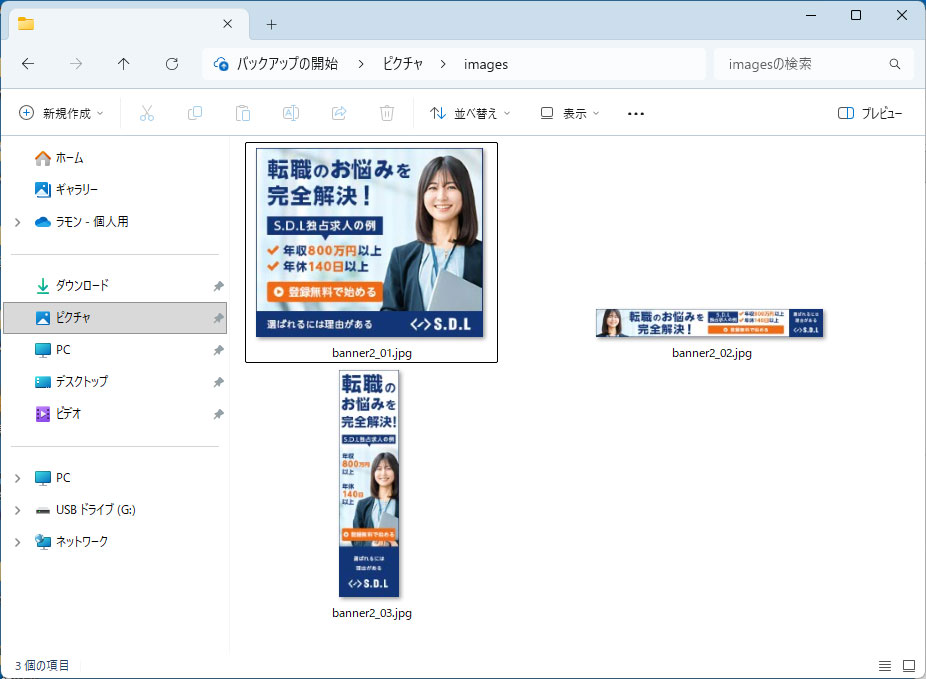Viewport: 926px width, 679px height.
Task: Switch to large thumbnails view in status bar
Action: (909, 665)
